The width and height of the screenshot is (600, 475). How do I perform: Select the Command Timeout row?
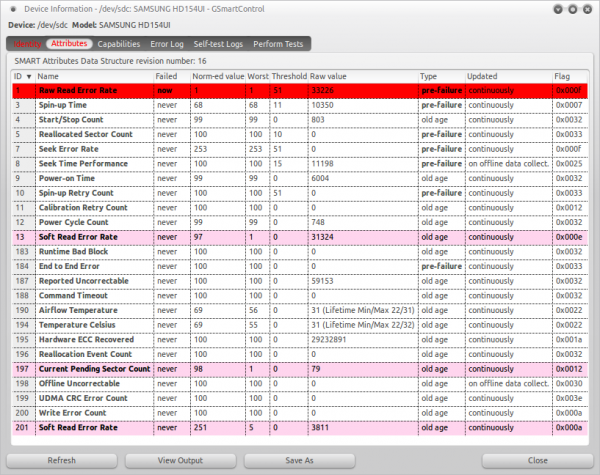[300, 296]
